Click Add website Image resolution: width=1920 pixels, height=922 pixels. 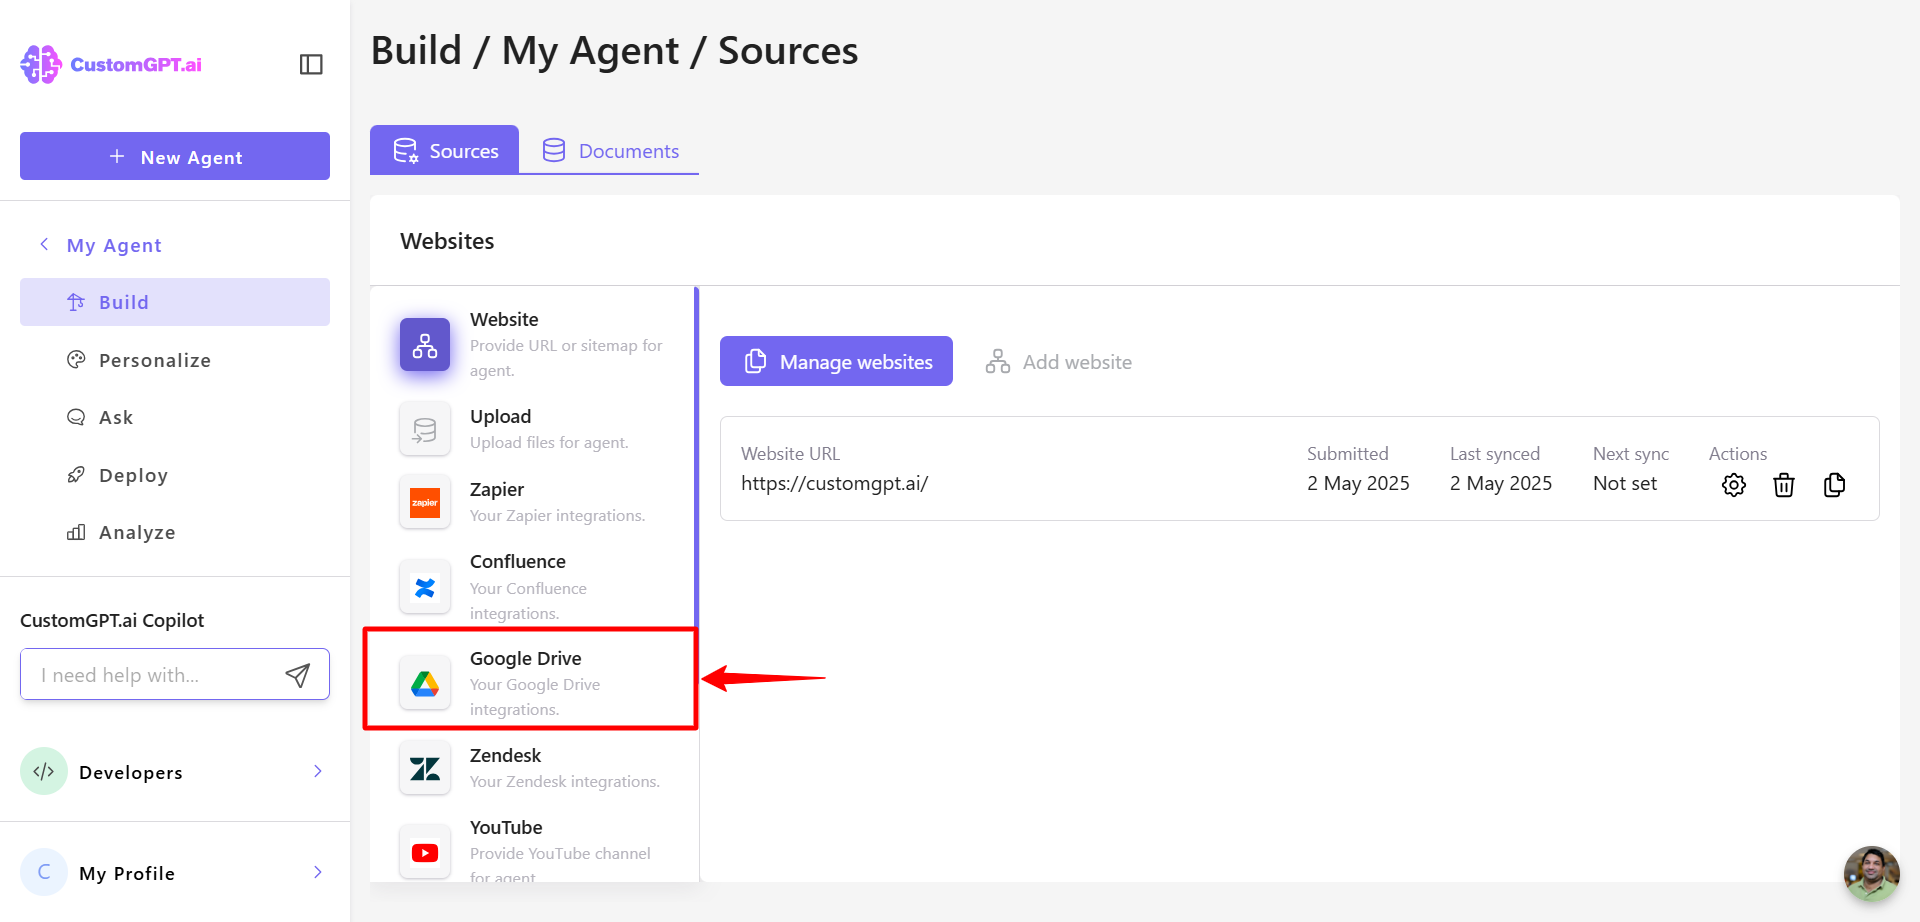click(1059, 362)
